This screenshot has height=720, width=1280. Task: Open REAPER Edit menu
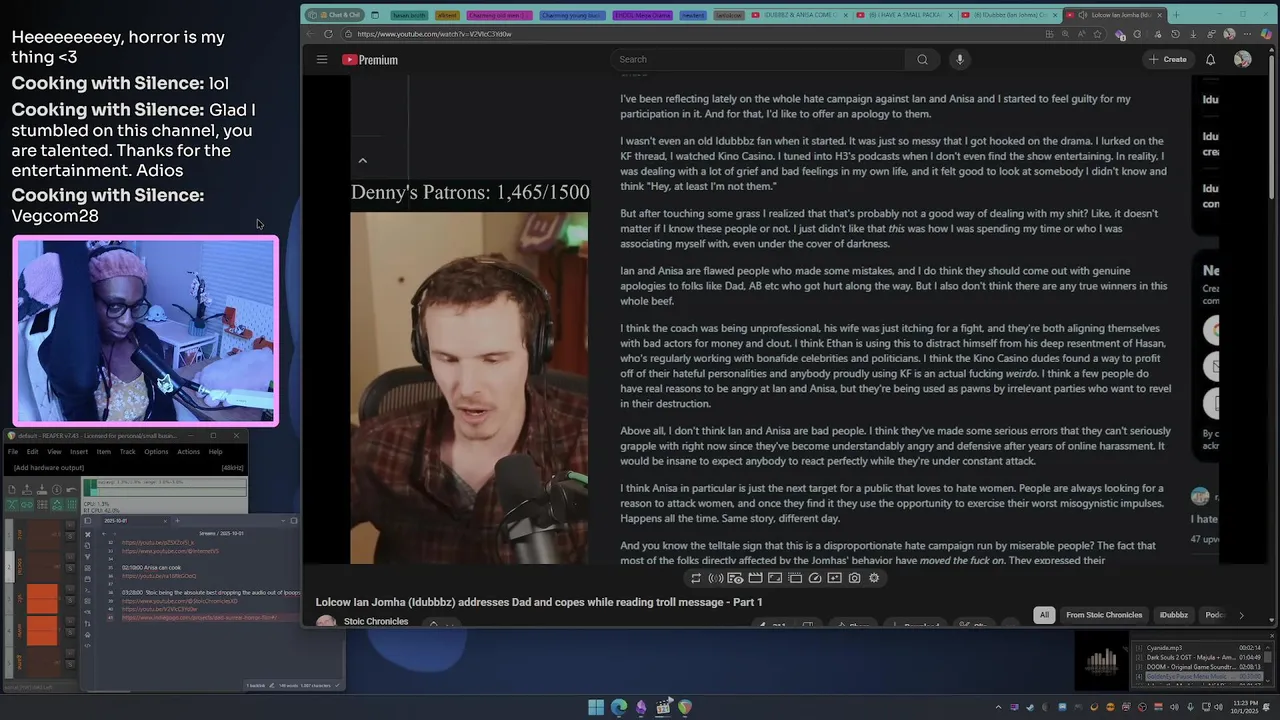pyautogui.click(x=33, y=452)
